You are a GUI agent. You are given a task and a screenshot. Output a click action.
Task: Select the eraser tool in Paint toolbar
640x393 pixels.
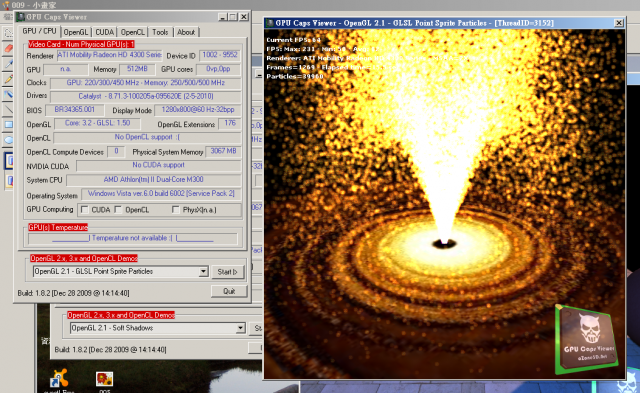[8, 48]
